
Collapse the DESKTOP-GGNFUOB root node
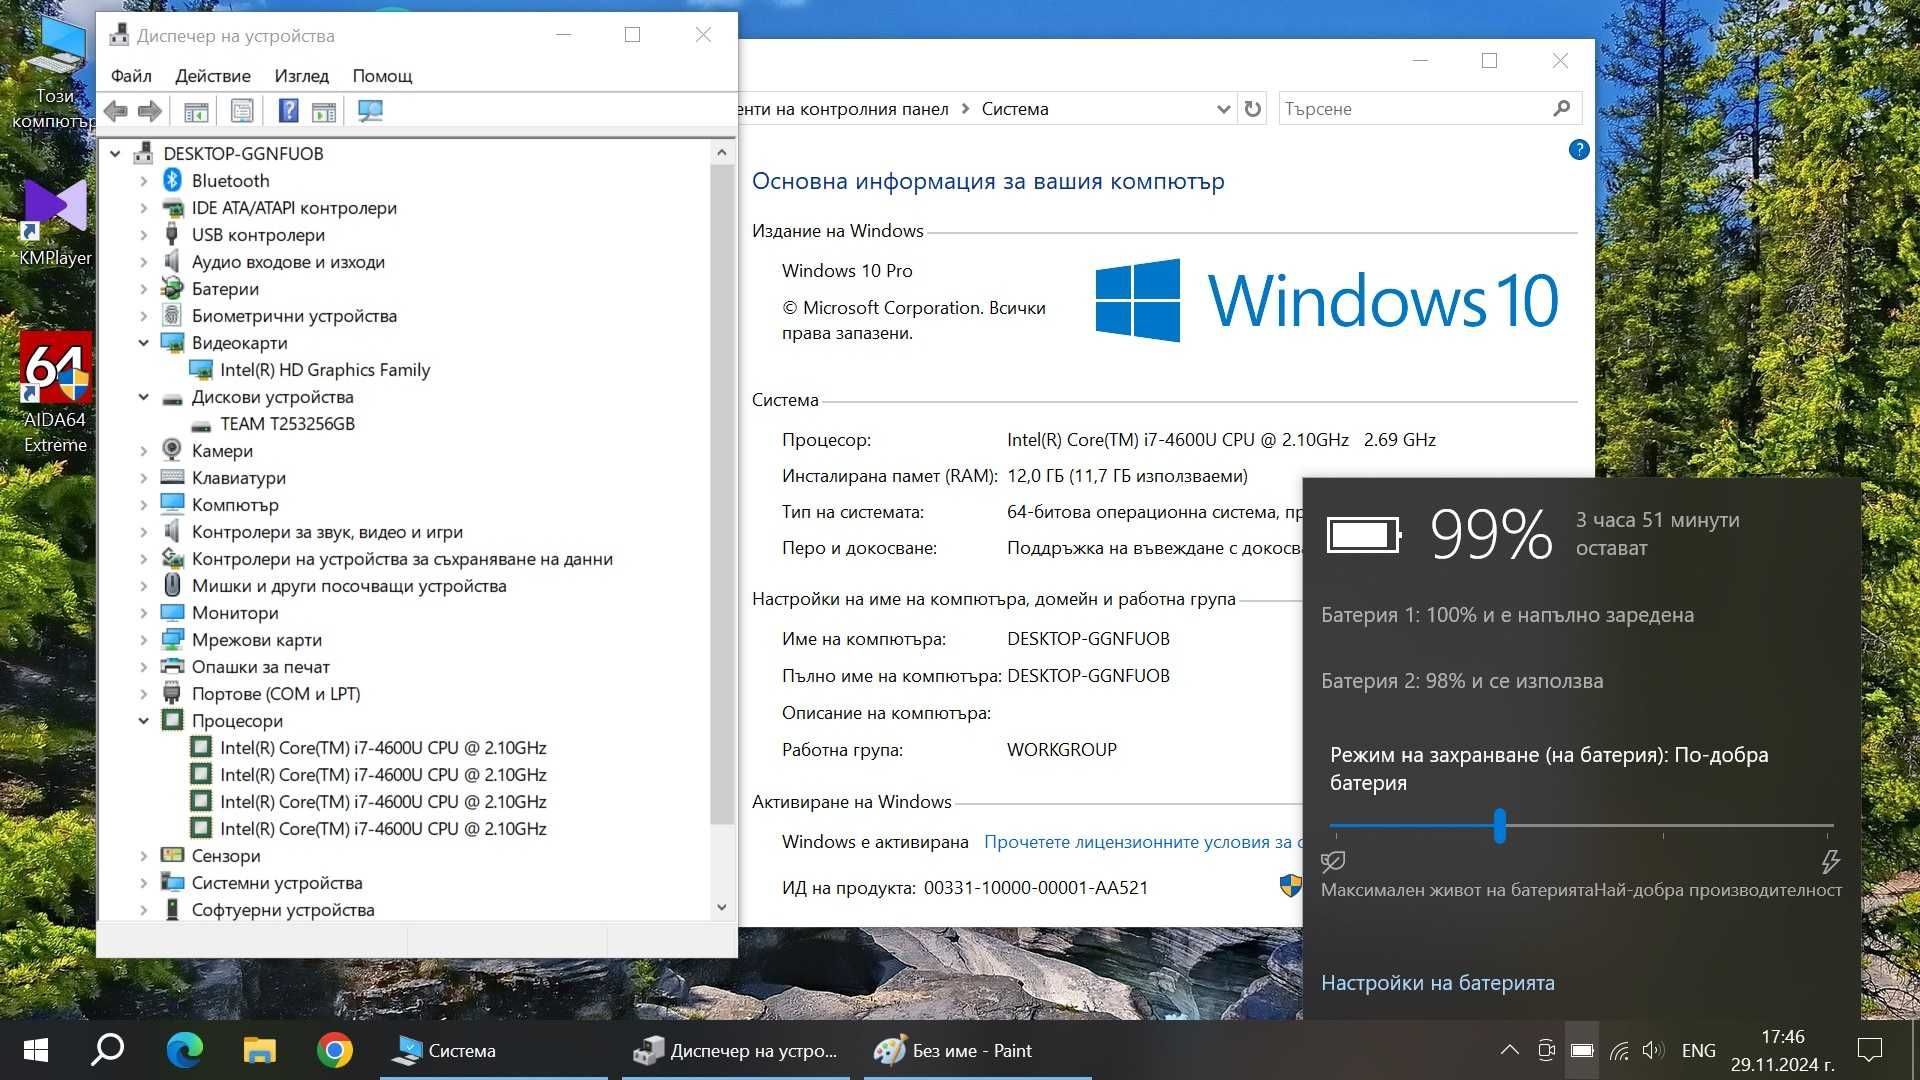pyautogui.click(x=115, y=153)
